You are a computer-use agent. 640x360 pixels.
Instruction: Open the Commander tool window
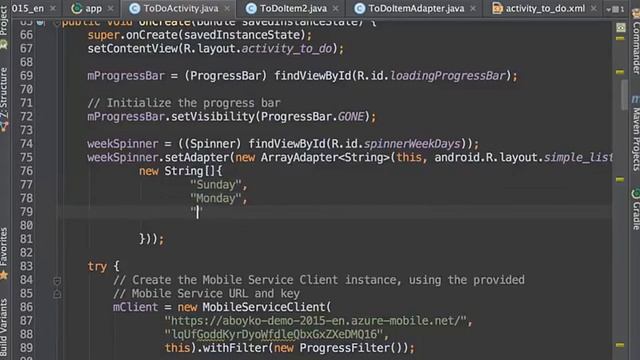636,47
